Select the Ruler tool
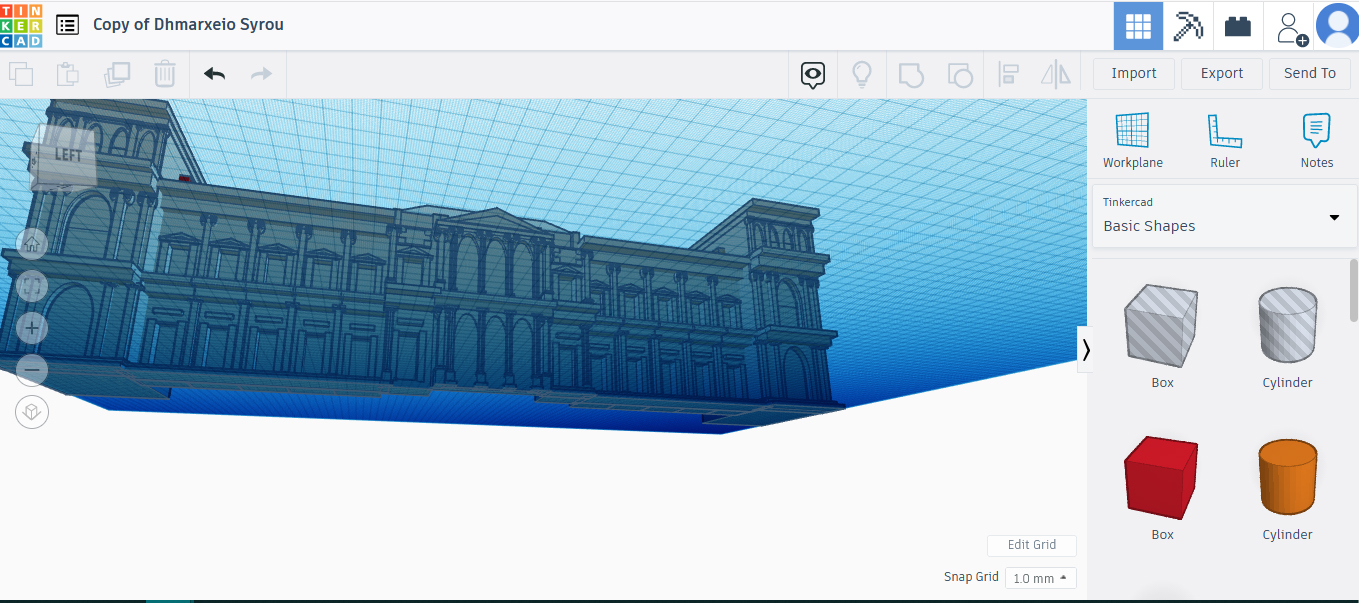The width and height of the screenshot is (1359, 603). point(1224,140)
